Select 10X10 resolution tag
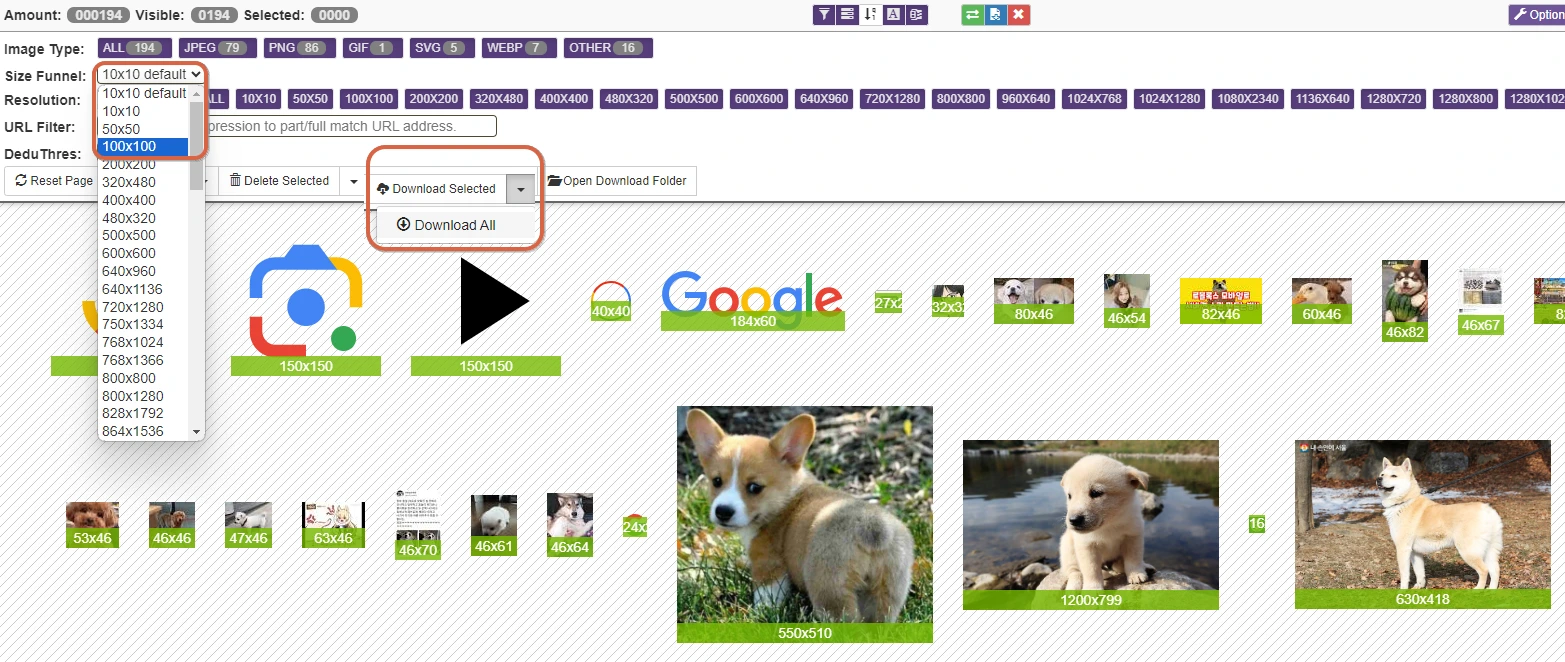 259,99
